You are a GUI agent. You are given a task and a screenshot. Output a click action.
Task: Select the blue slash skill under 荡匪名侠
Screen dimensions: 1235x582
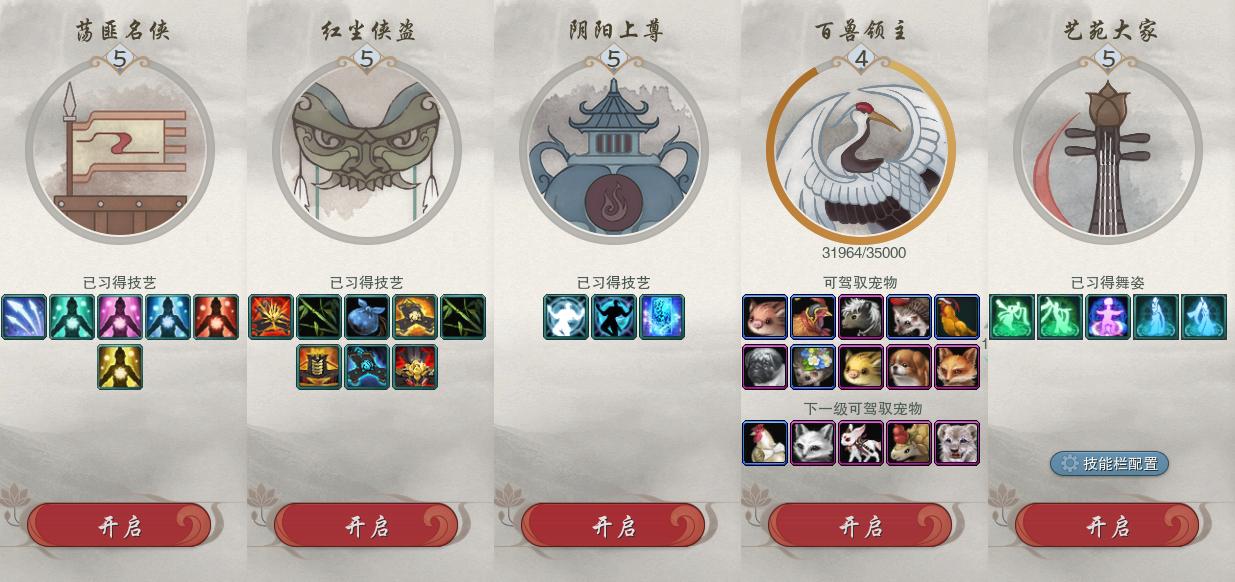(24, 317)
